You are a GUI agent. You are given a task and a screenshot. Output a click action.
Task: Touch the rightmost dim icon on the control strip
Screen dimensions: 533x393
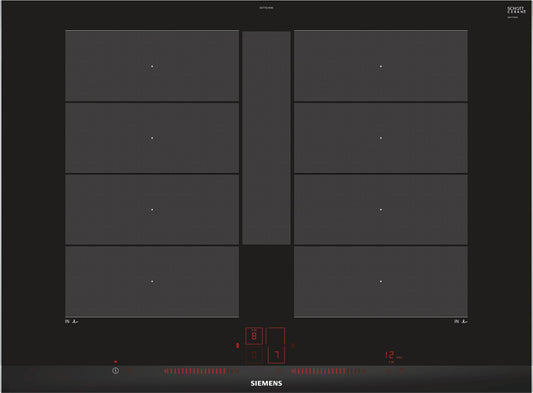click(x=402, y=371)
